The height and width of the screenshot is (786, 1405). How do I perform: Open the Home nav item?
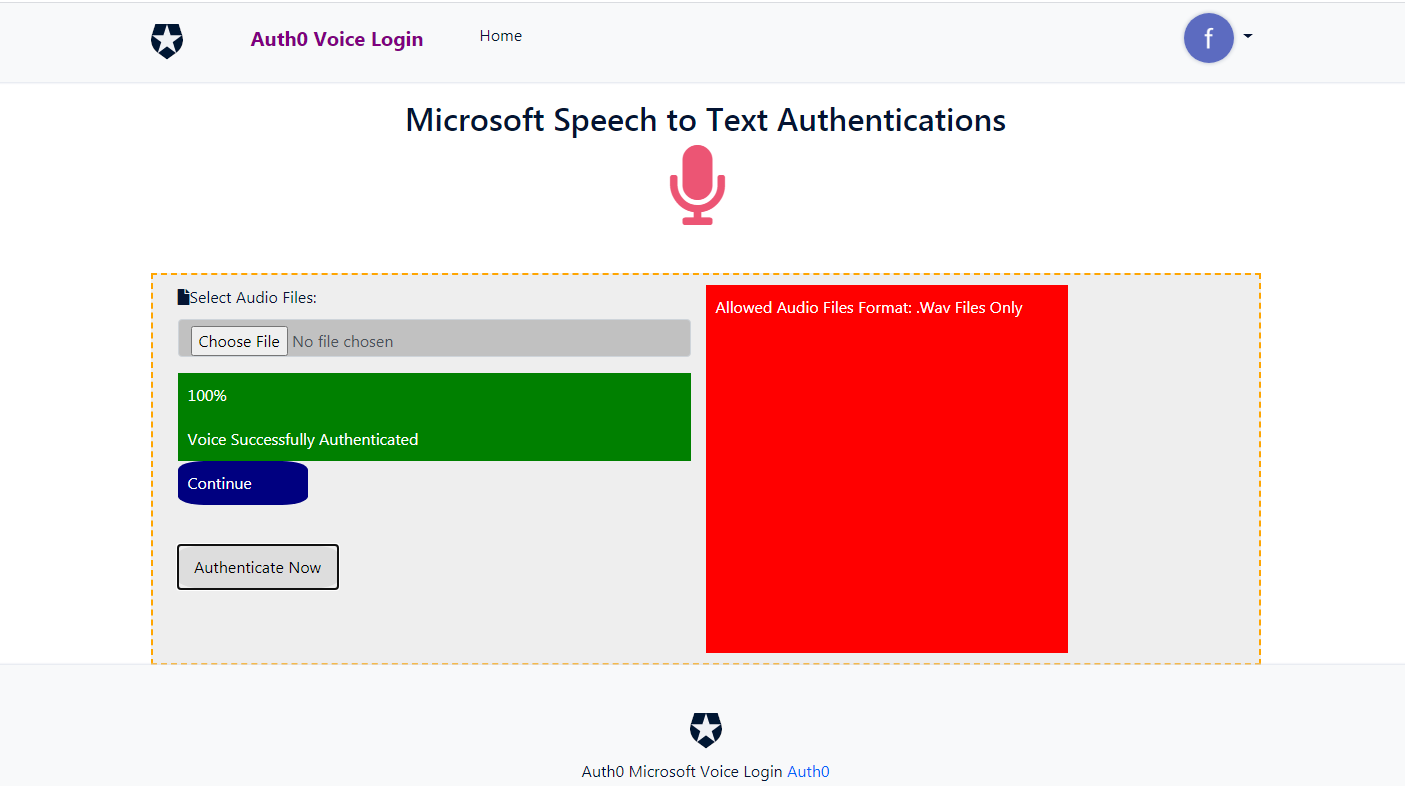pyautogui.click(x=500, y=36)
